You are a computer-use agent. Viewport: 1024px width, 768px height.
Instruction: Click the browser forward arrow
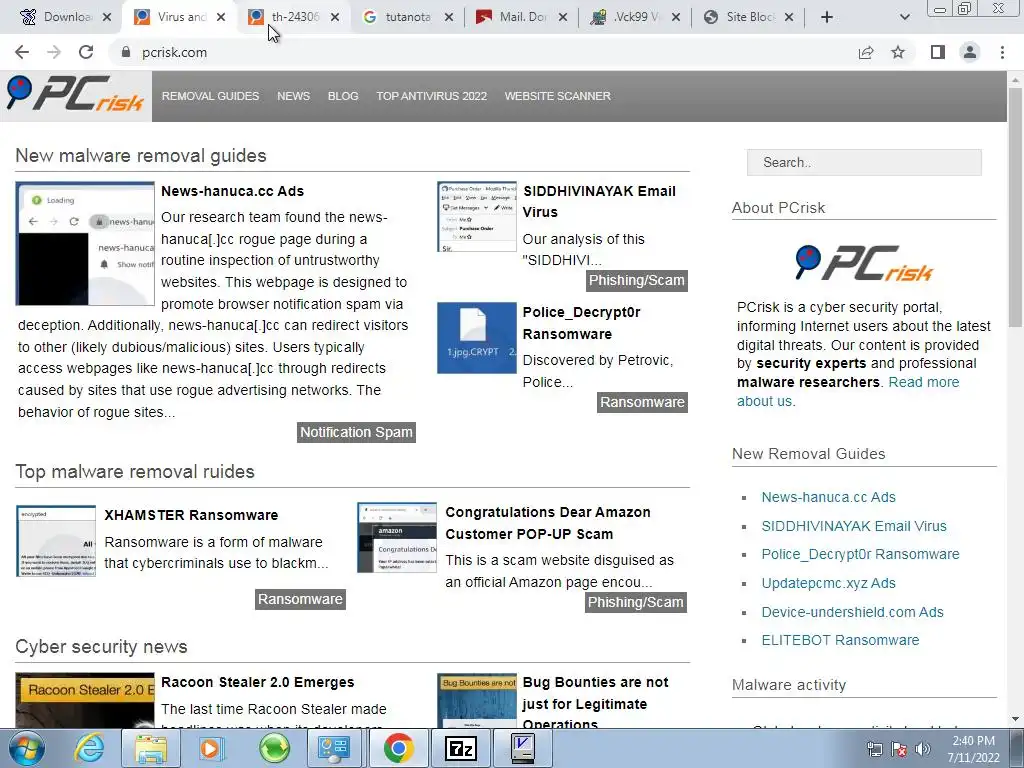click(x=54, y=52)
